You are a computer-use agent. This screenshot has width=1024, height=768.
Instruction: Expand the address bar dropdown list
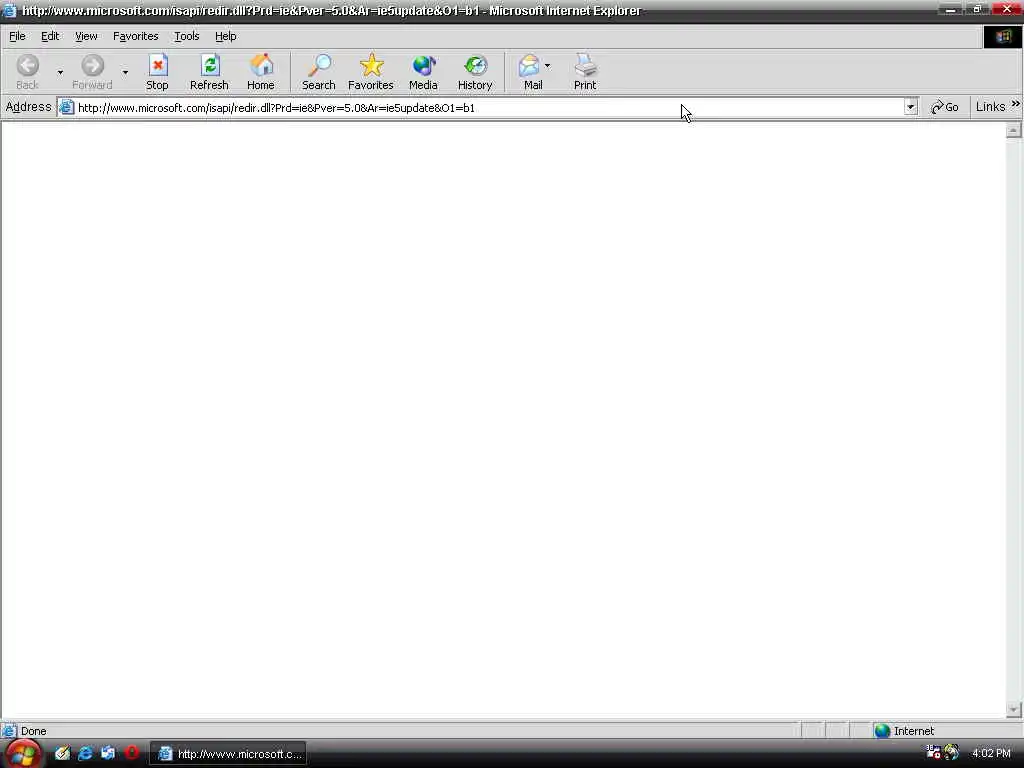[910, 107]
